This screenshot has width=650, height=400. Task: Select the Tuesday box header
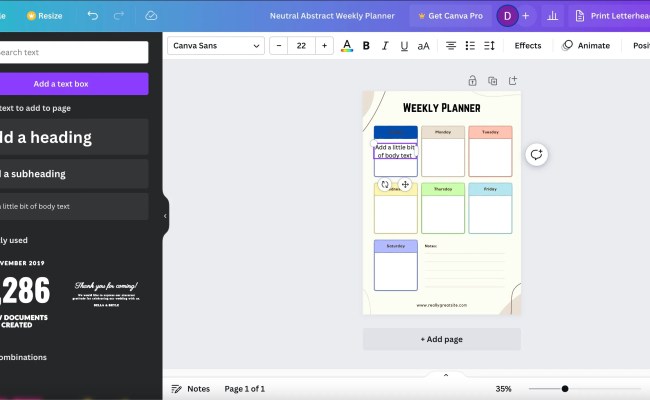tap(490, 132)
